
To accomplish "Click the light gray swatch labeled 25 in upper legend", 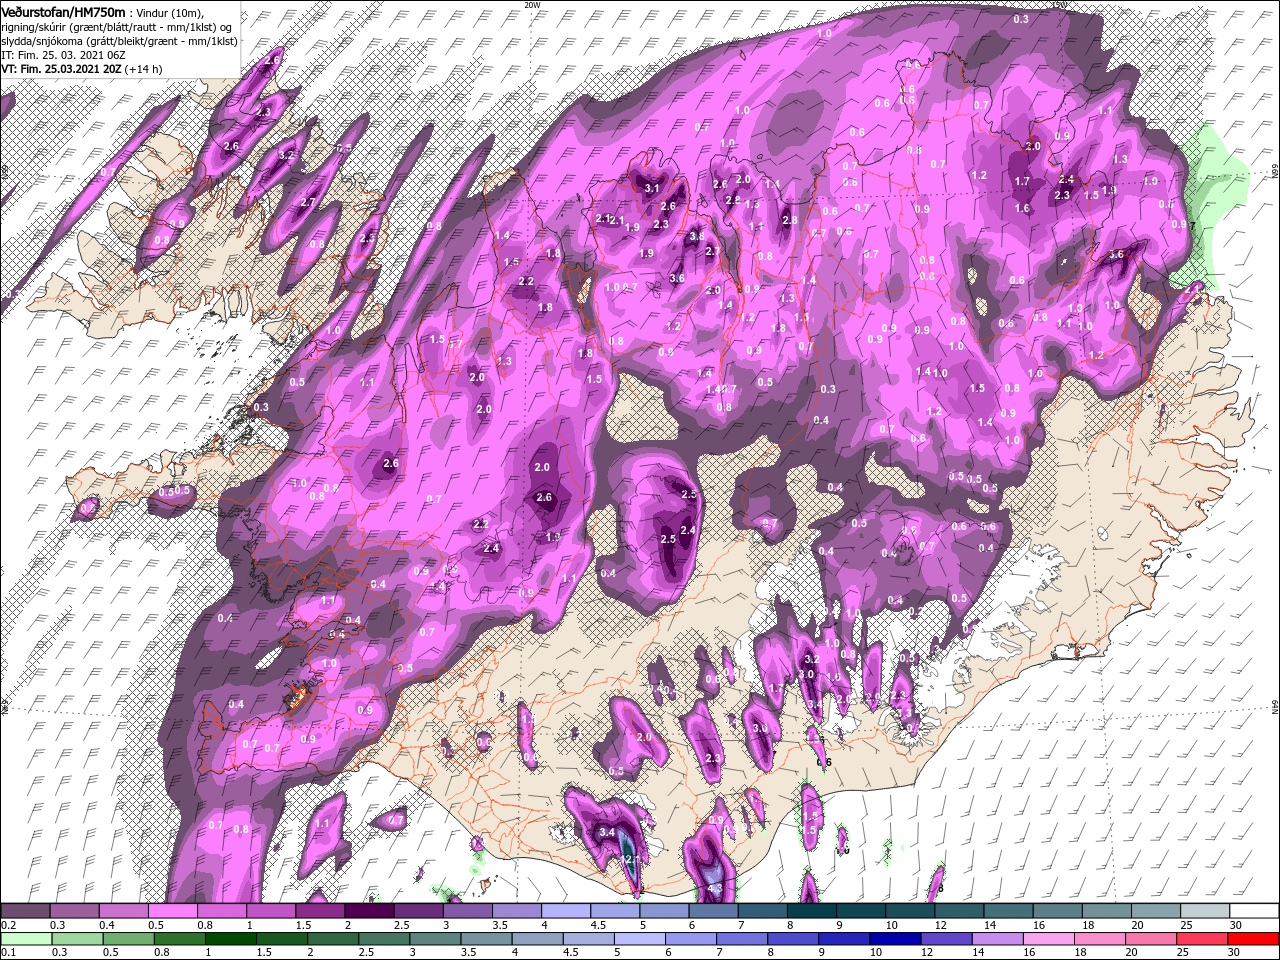I will pos(1206,911).
